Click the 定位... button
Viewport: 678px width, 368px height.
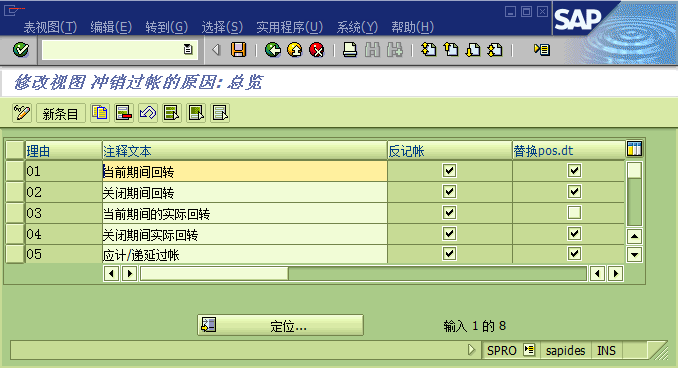280,325
